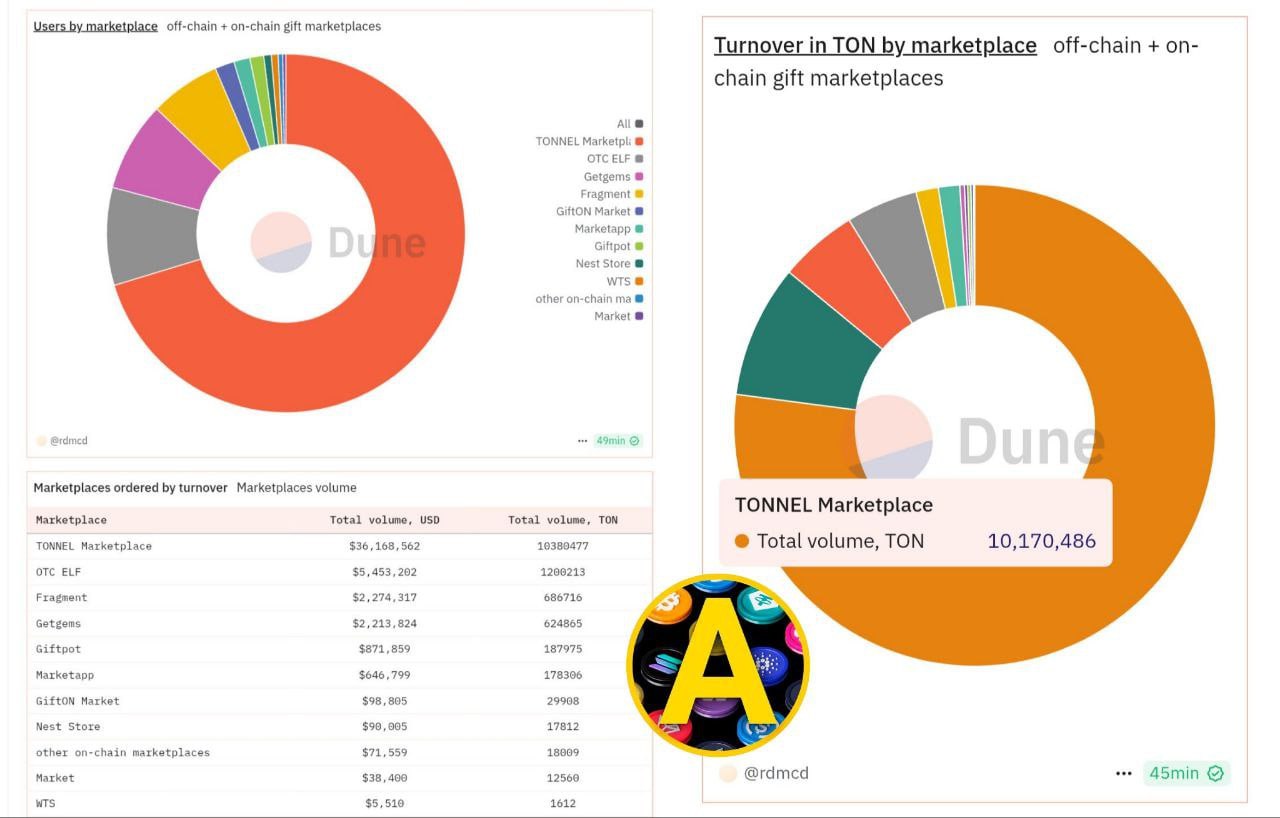Open the three-dot menu on Users by marketplace chart
The width and height of the screenshot is (1280, 818).
[582, 441]
